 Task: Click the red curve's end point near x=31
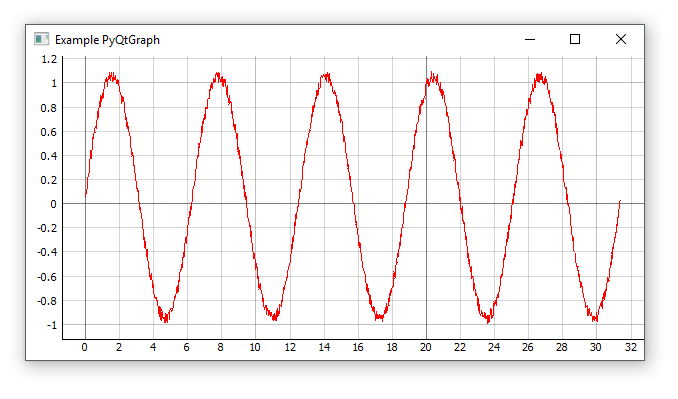click(x=620, y=202)
